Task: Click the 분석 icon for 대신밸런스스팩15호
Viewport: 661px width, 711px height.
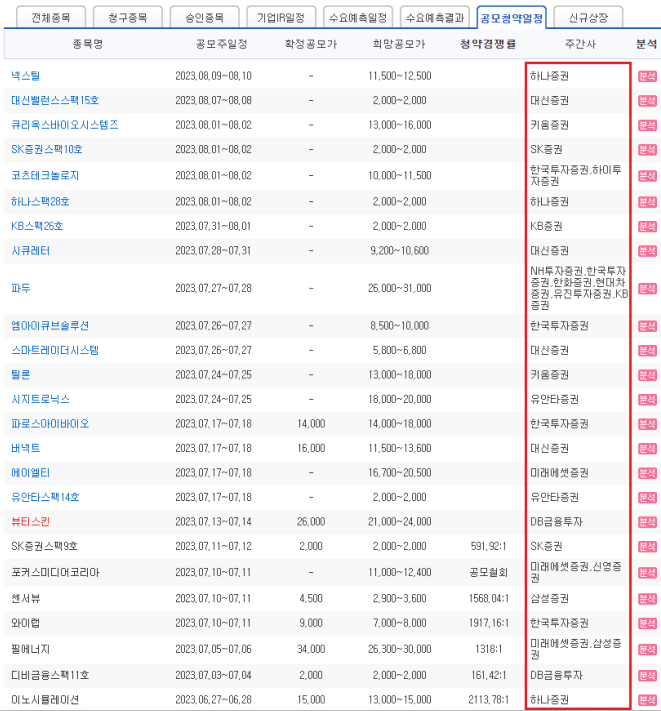Action: click(x=647, y=101)
